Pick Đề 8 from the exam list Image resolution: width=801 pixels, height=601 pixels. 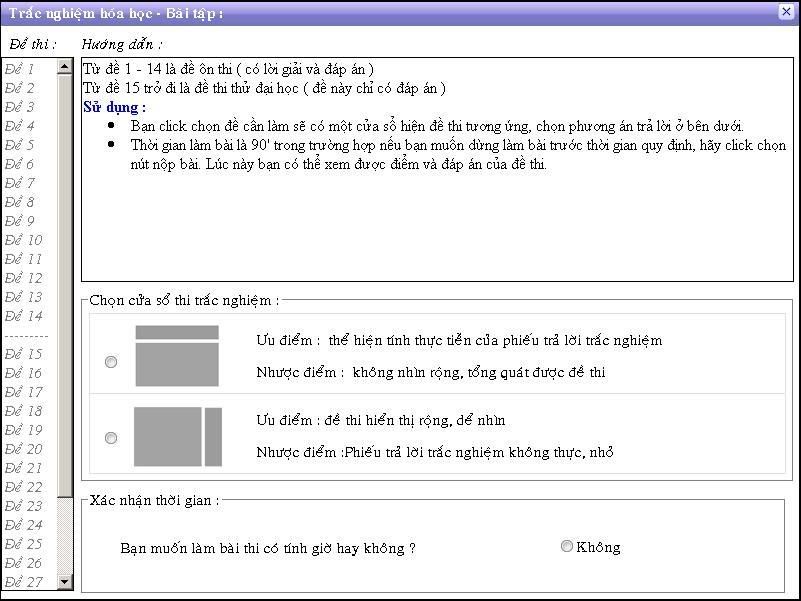click(20, 202)
